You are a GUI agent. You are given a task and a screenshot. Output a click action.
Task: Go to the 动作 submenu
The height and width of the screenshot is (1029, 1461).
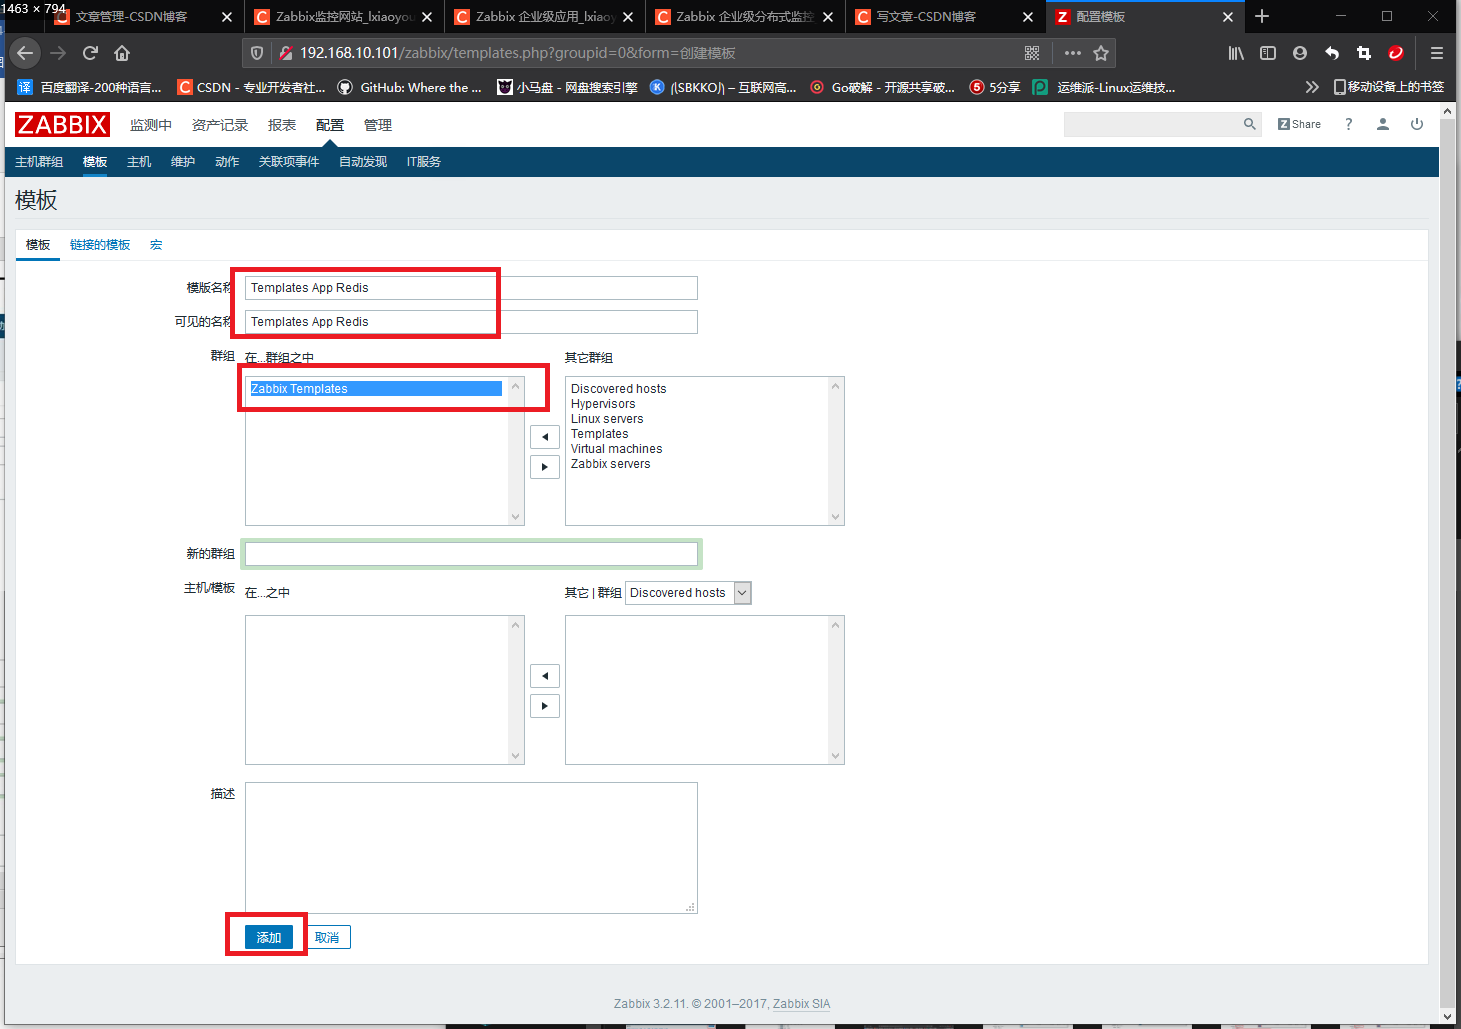pyautogui.click(x=227, y=162)
